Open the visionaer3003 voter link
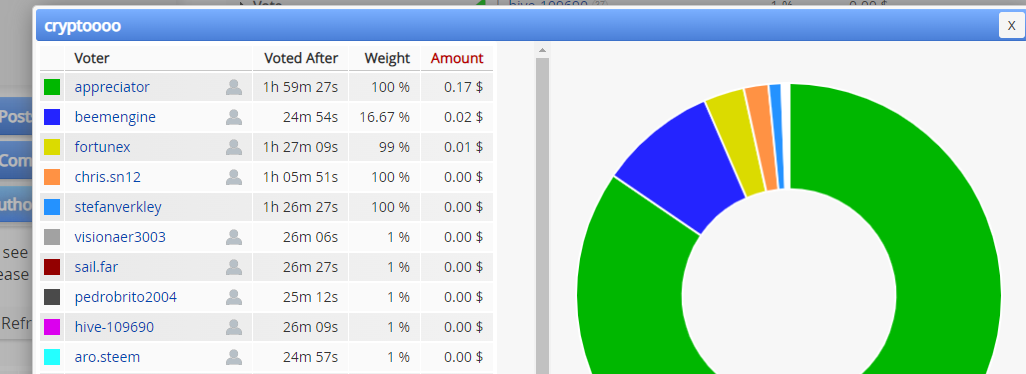Image resolution: width=1026 pixels, height=374 pixels. click(120, 237)
